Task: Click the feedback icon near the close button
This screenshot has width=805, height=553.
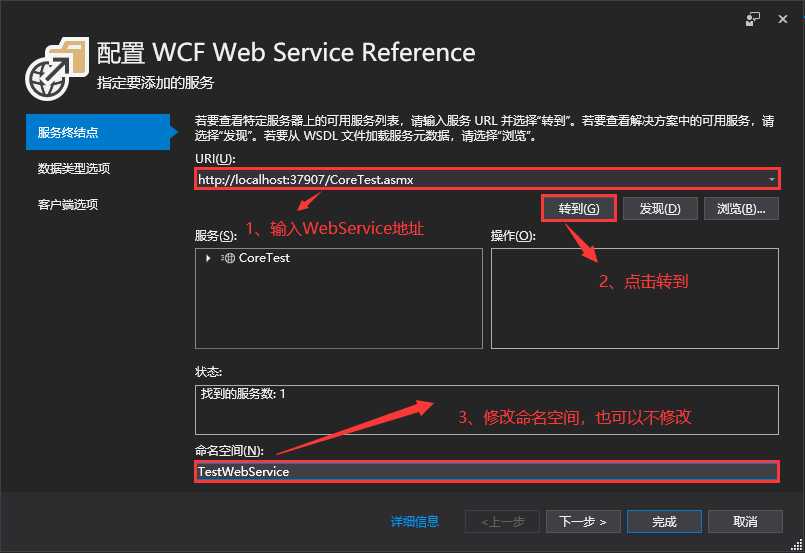Action: tap(753, 20)
